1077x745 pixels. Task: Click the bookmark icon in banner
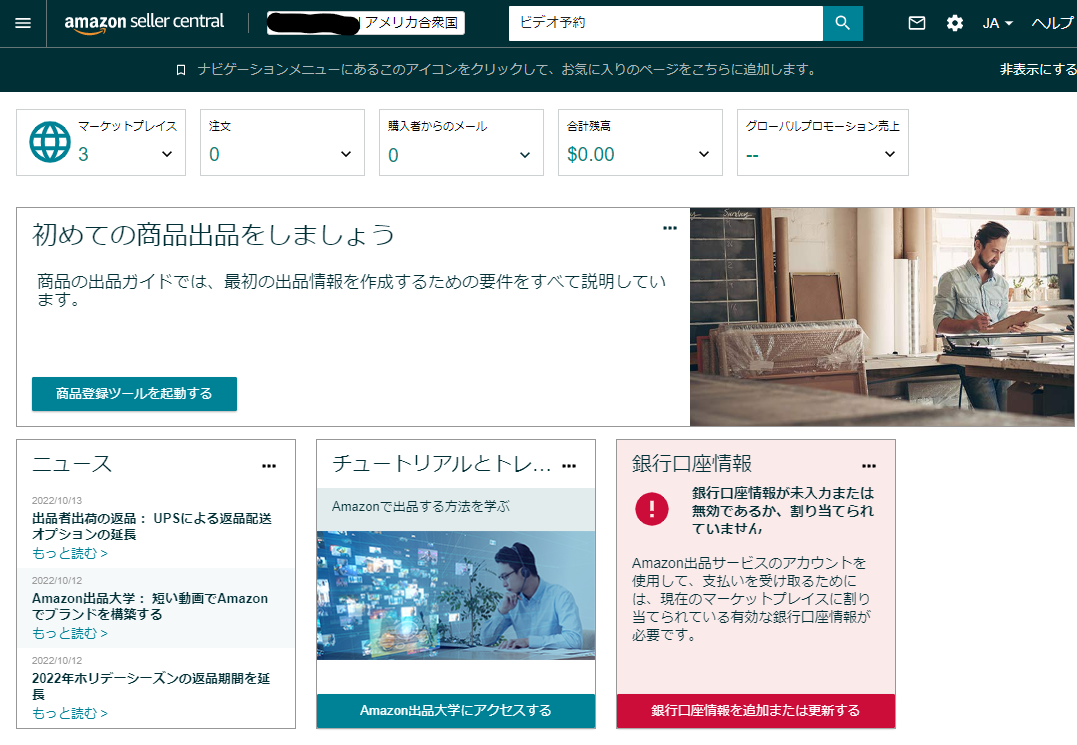(x=181, y=70)
